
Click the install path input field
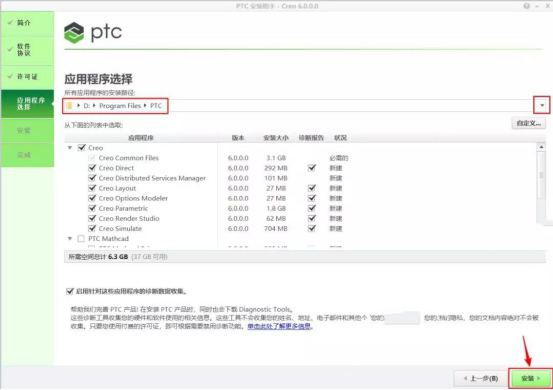coord(299,105)
